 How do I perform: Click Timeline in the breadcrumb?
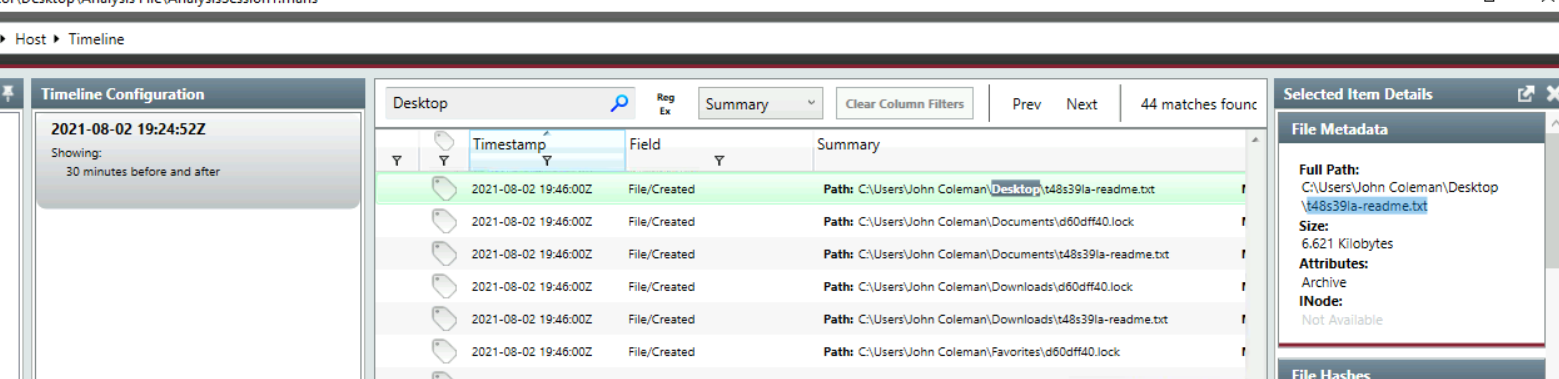point(96,39)
